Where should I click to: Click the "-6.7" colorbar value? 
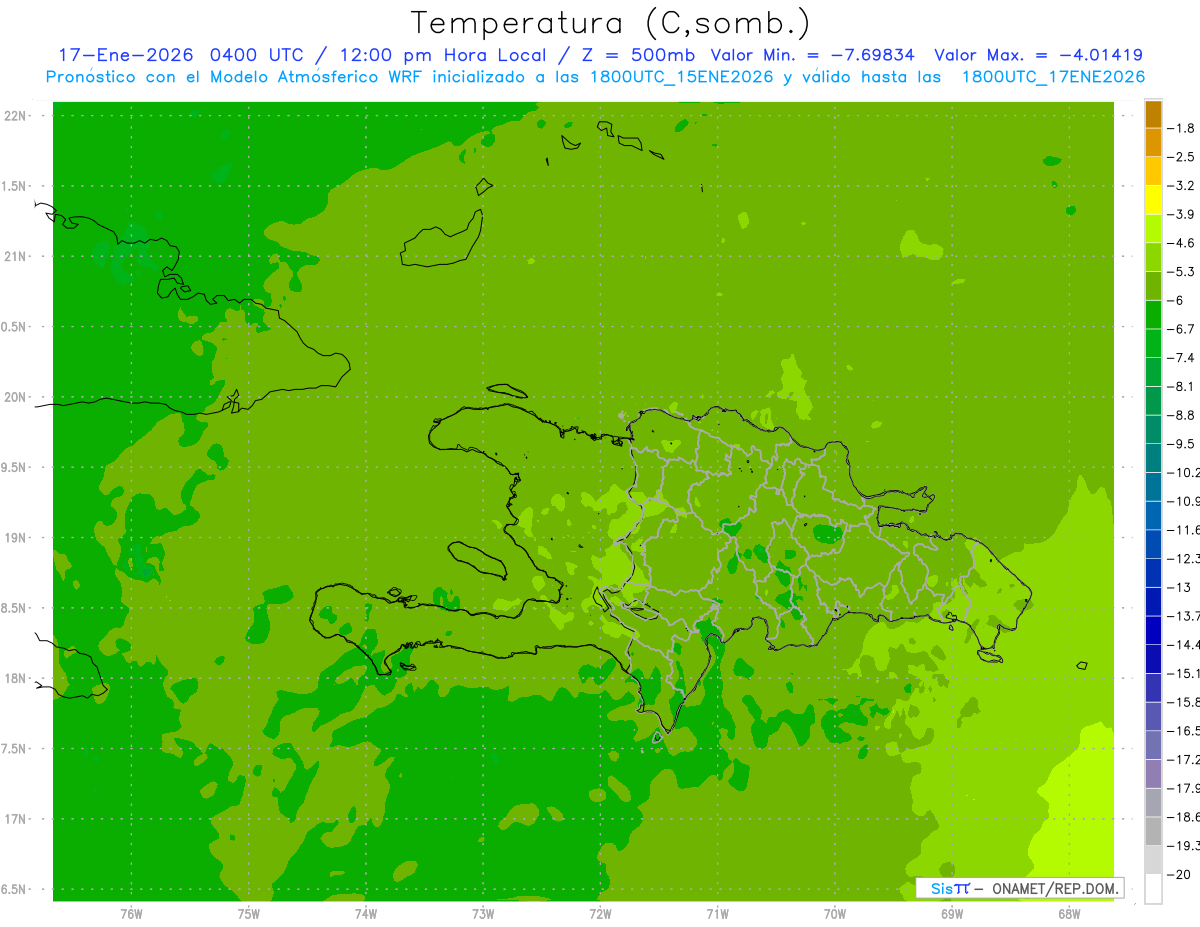[x=1181, y=329]
